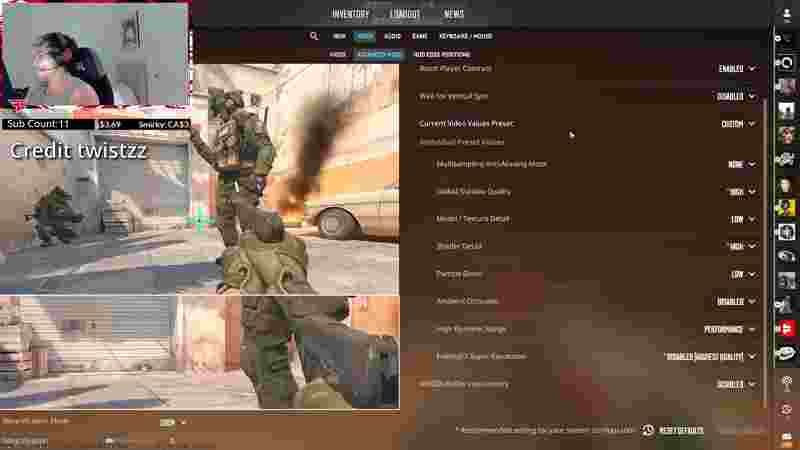Image resolution: width=800 pixels, height=450 pixels.
Task: Switch to the Game settings tab
Action: (x=419, y=36)
